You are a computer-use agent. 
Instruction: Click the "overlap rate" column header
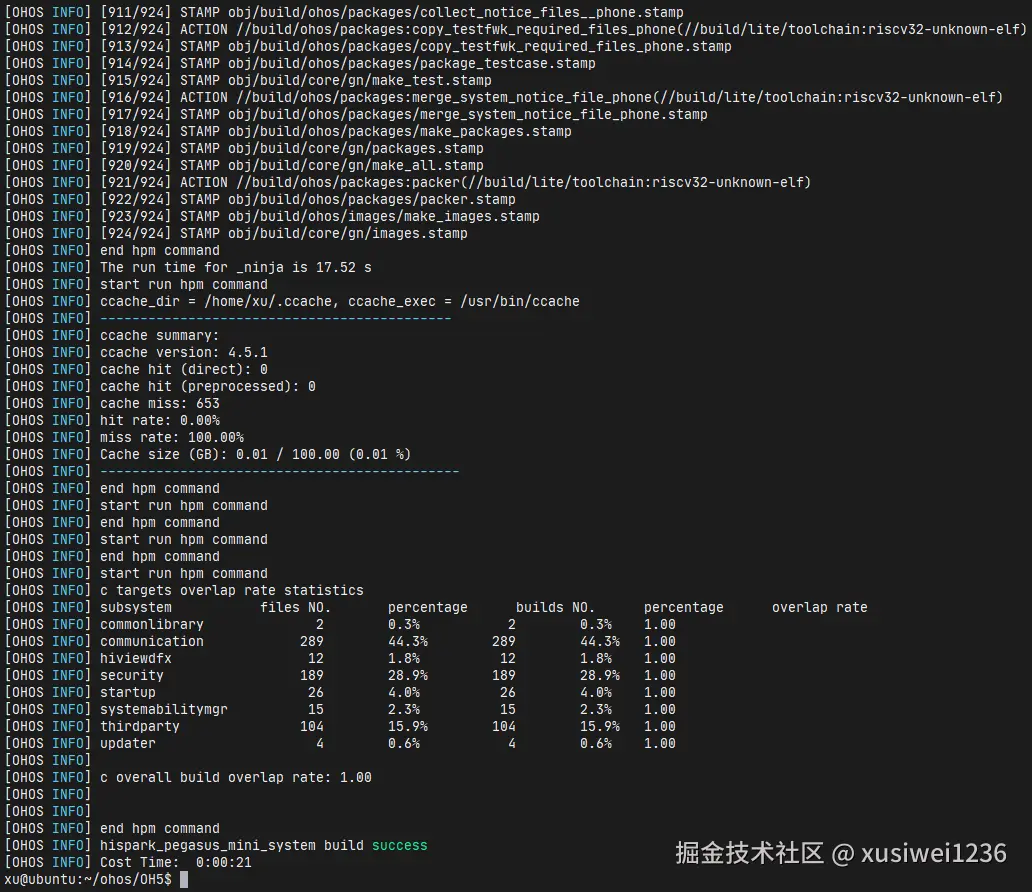click(819, 607)
